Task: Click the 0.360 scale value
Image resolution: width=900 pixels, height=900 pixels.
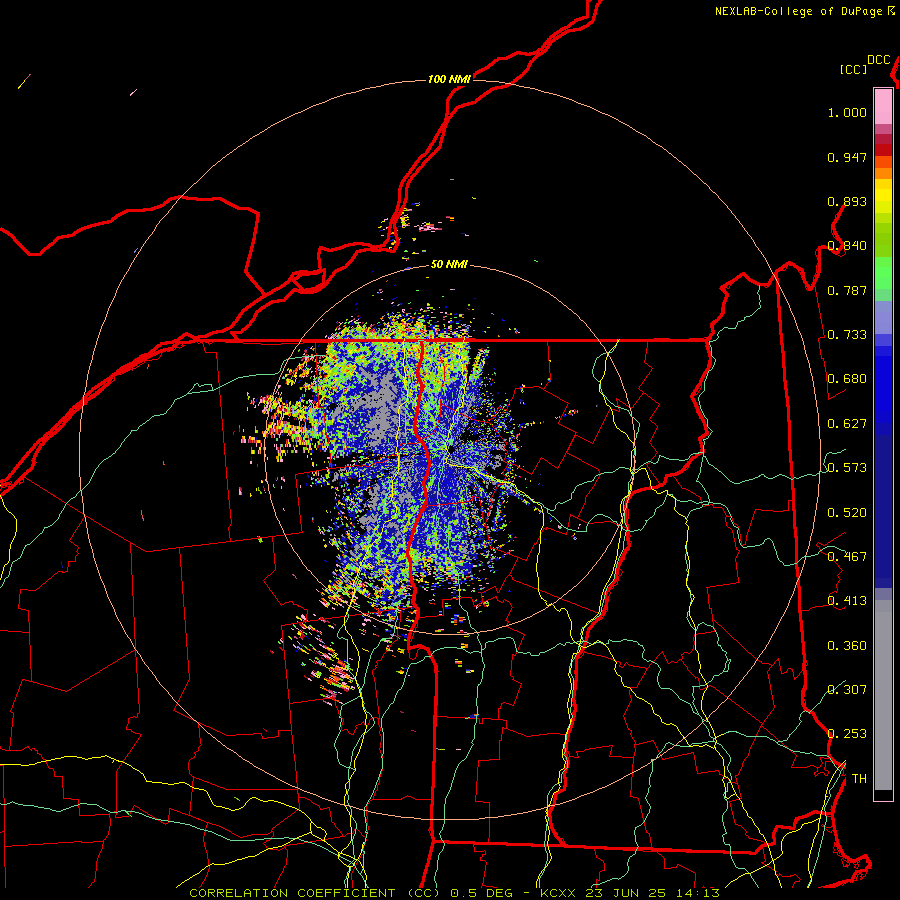Action: pos(847,646)
